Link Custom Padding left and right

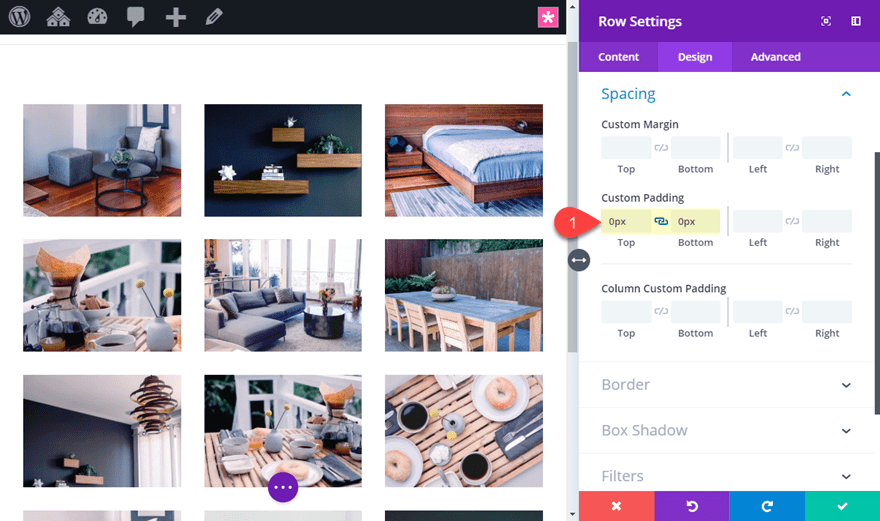click(x=792, y=221)
